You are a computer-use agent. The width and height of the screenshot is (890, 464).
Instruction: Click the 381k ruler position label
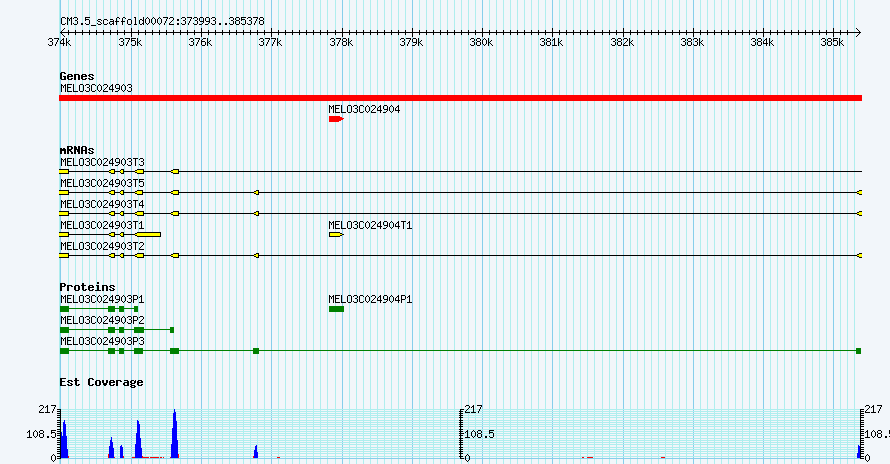(x=551, y=43)
